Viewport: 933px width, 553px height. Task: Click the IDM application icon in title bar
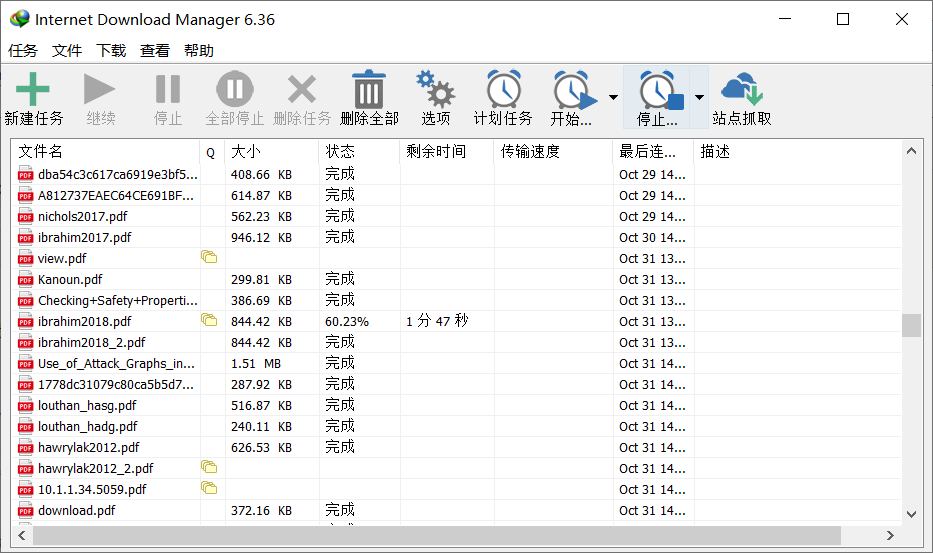point(20,19)
